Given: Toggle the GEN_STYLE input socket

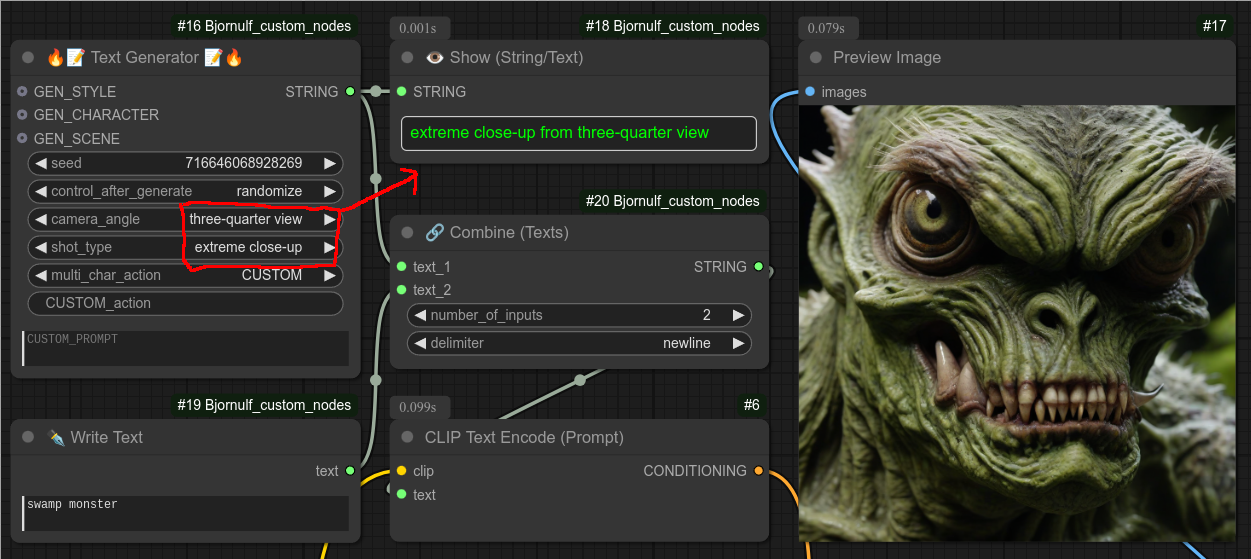Looking at the screenshot, I should coord(22,92).
